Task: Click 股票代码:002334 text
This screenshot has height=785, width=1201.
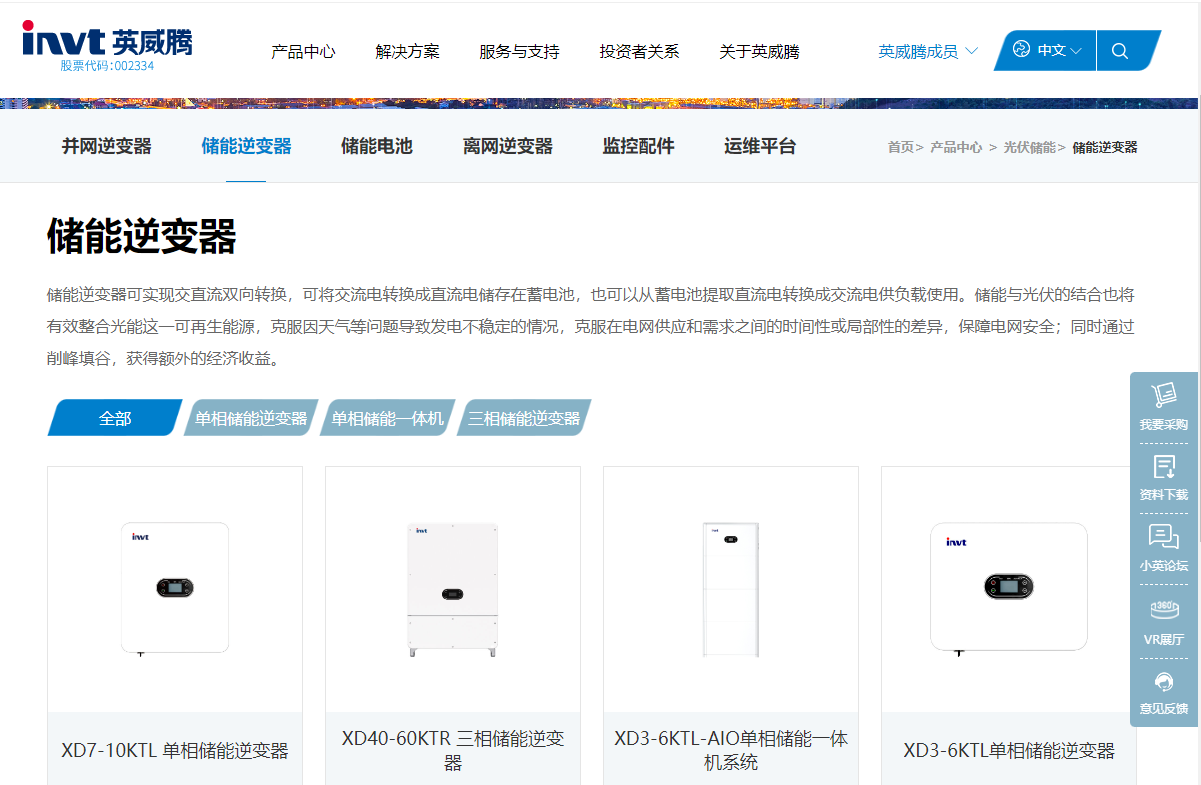Action: pyautogui.click(x=107, y=66)
